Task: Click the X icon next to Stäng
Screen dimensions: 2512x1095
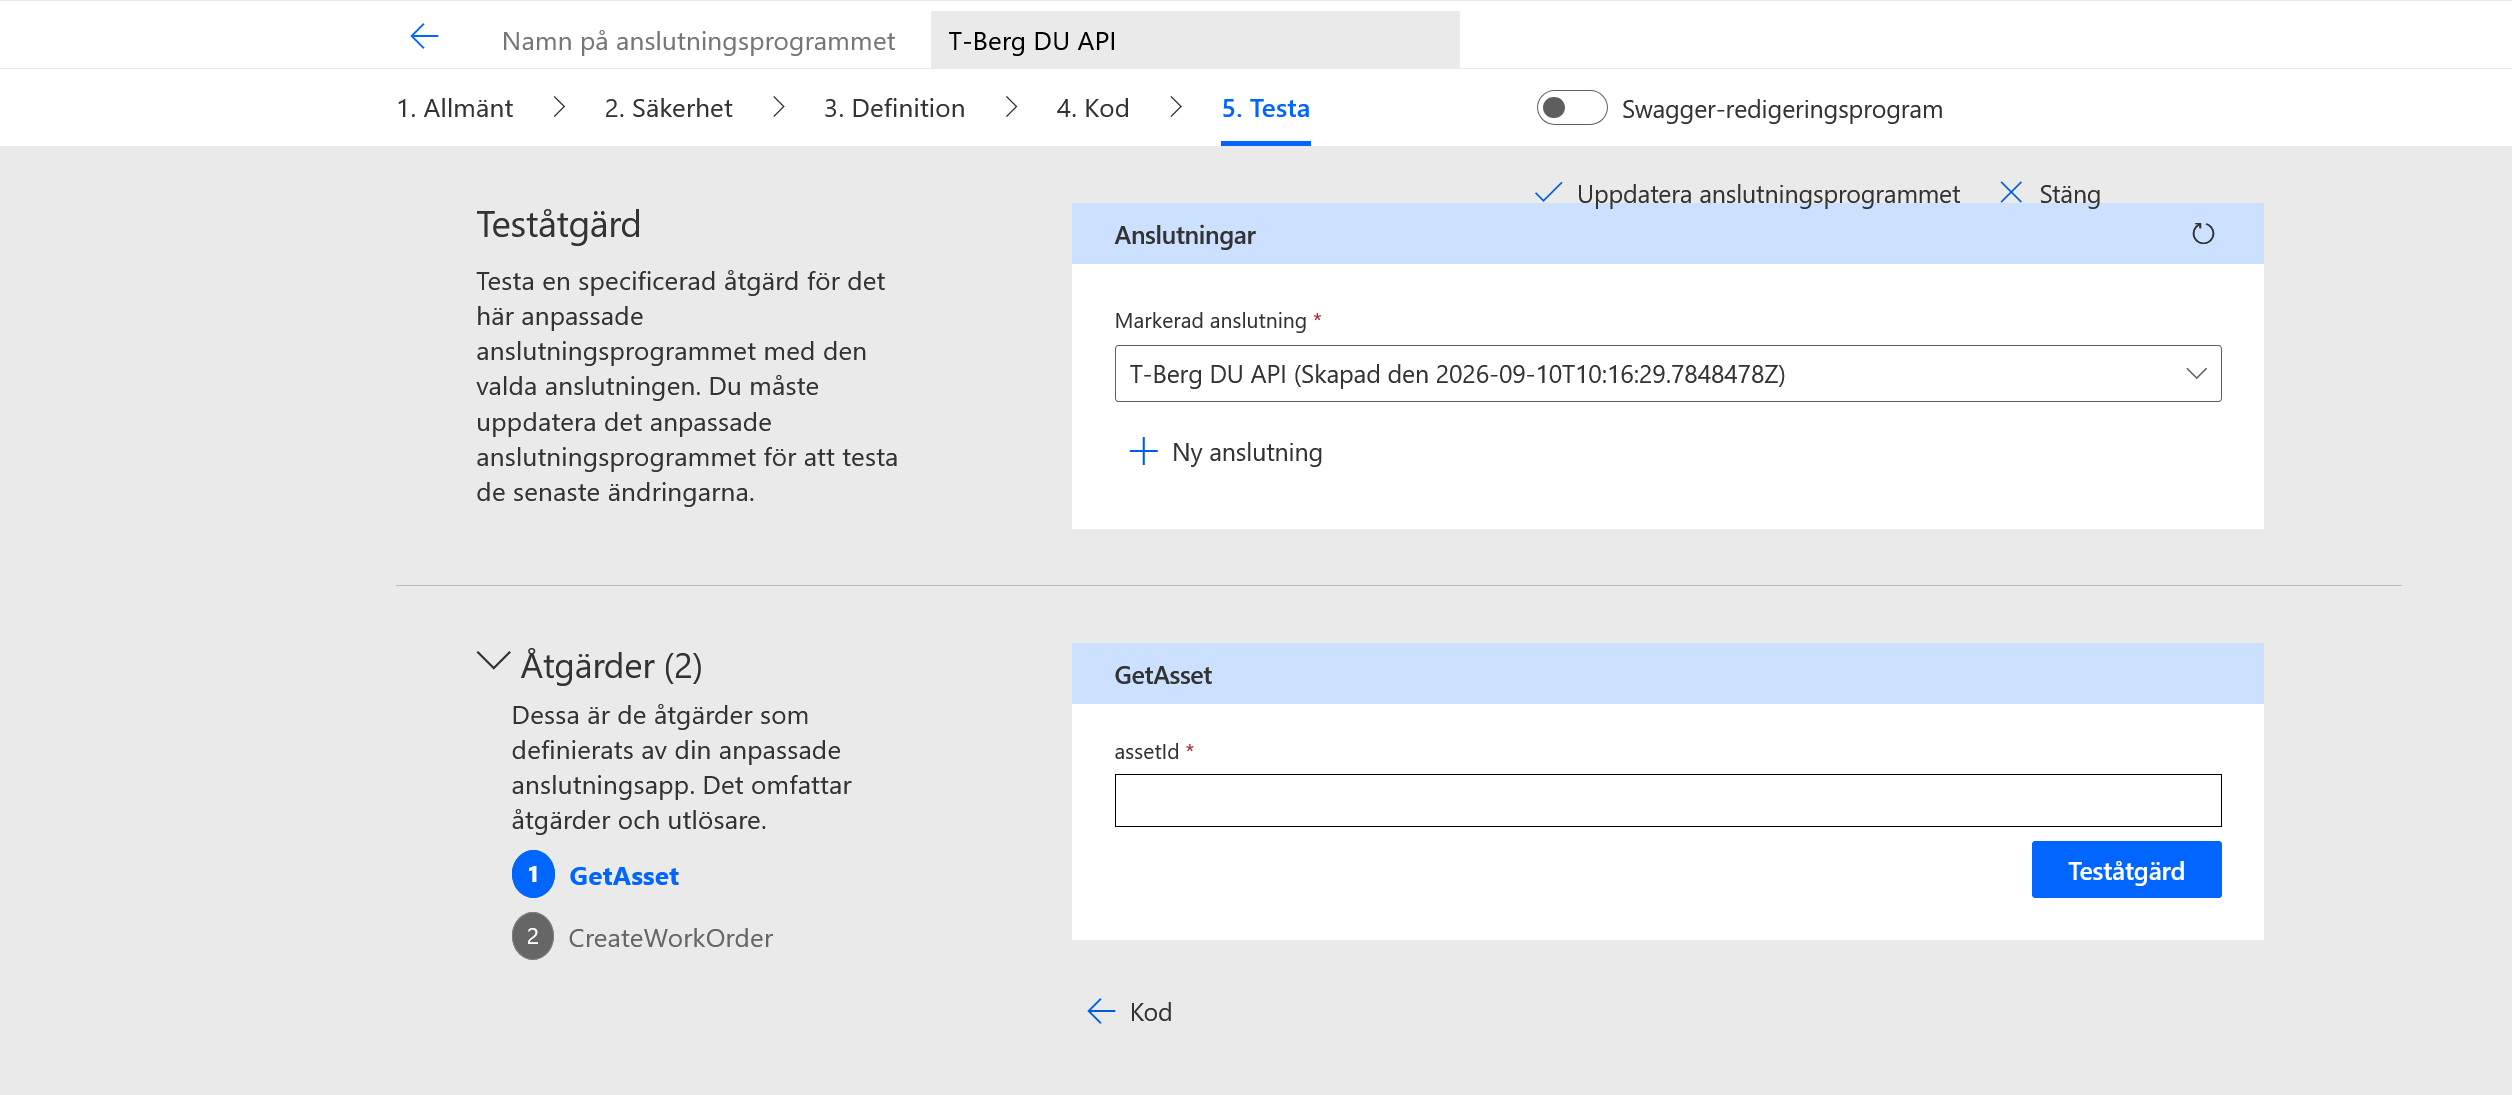Action: pyautogui.click(x=2011, y=192)
